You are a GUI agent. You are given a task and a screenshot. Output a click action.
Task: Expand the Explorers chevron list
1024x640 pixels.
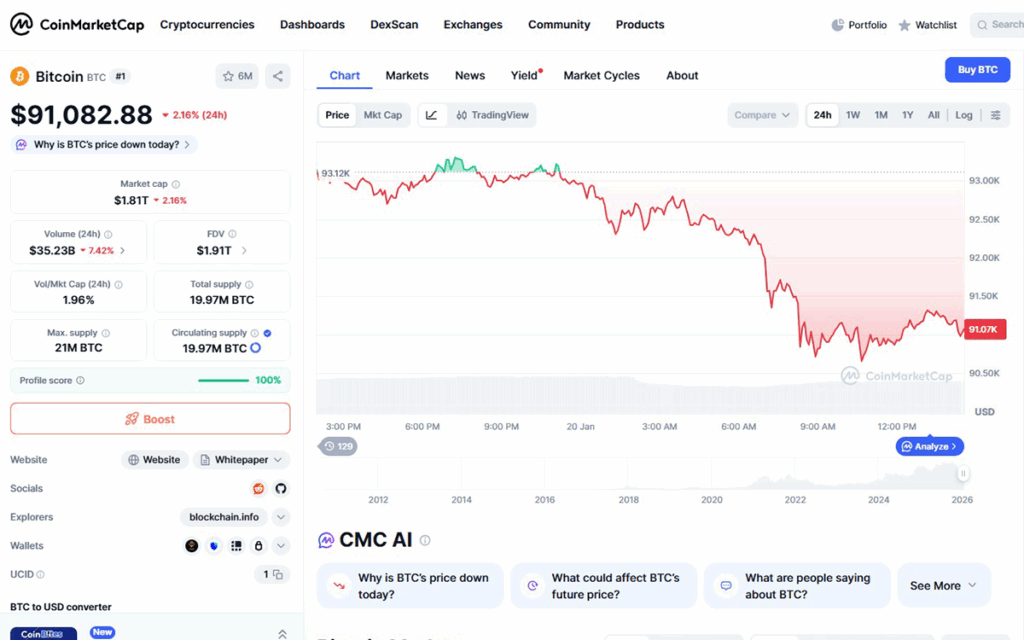point(281,517)
